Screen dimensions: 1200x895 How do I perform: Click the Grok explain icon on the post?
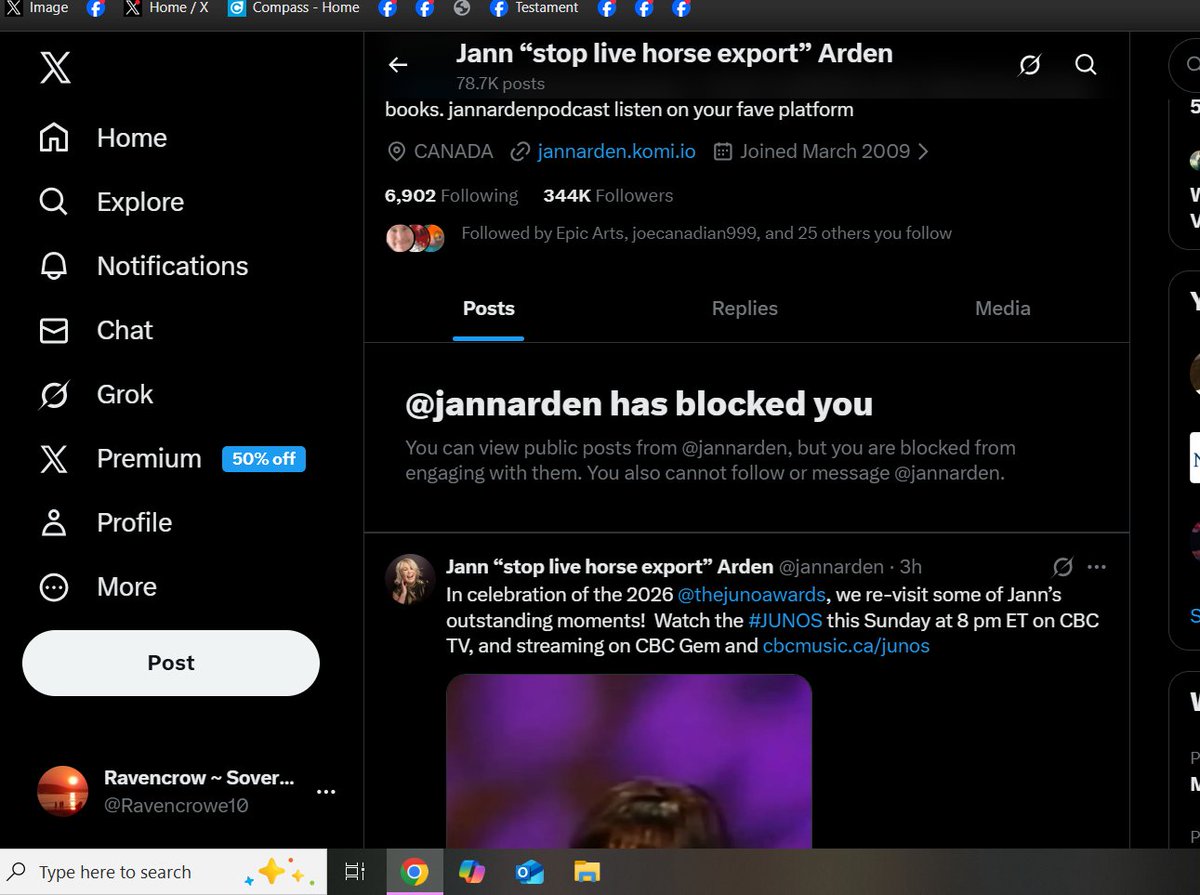pyautogui.click(x=1063, y=567)
